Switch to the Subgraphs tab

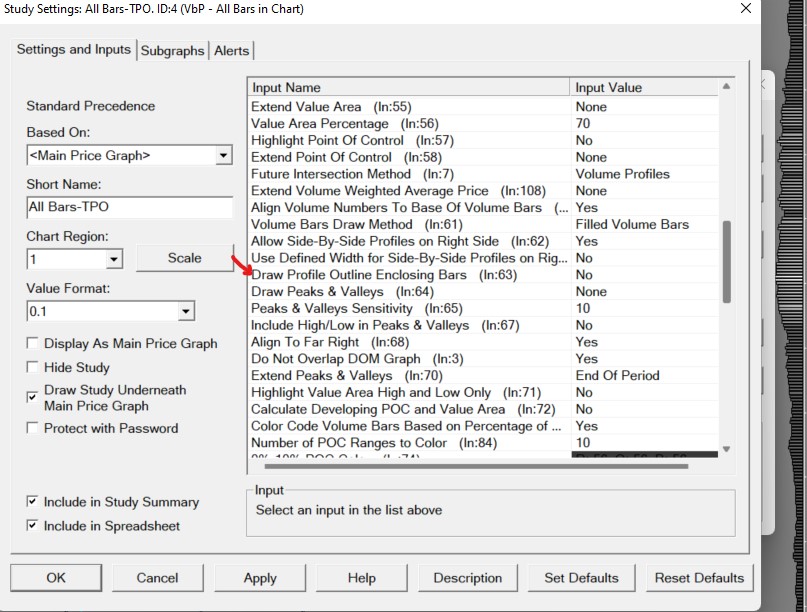(172, 50)
